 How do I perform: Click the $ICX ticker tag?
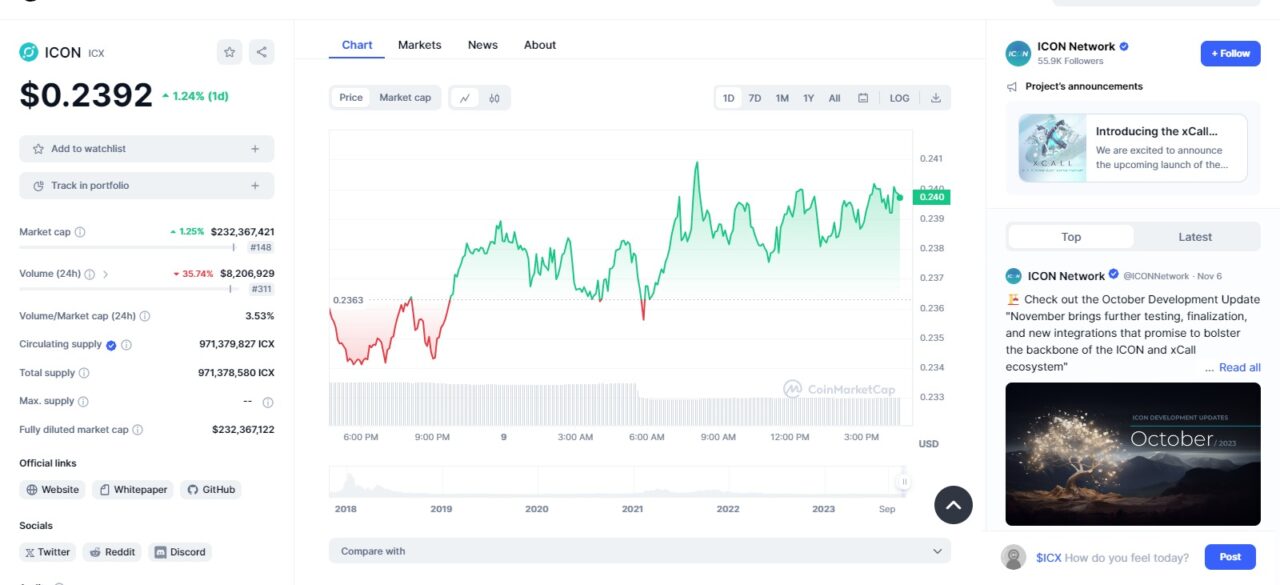click(x=1048, y=558)
